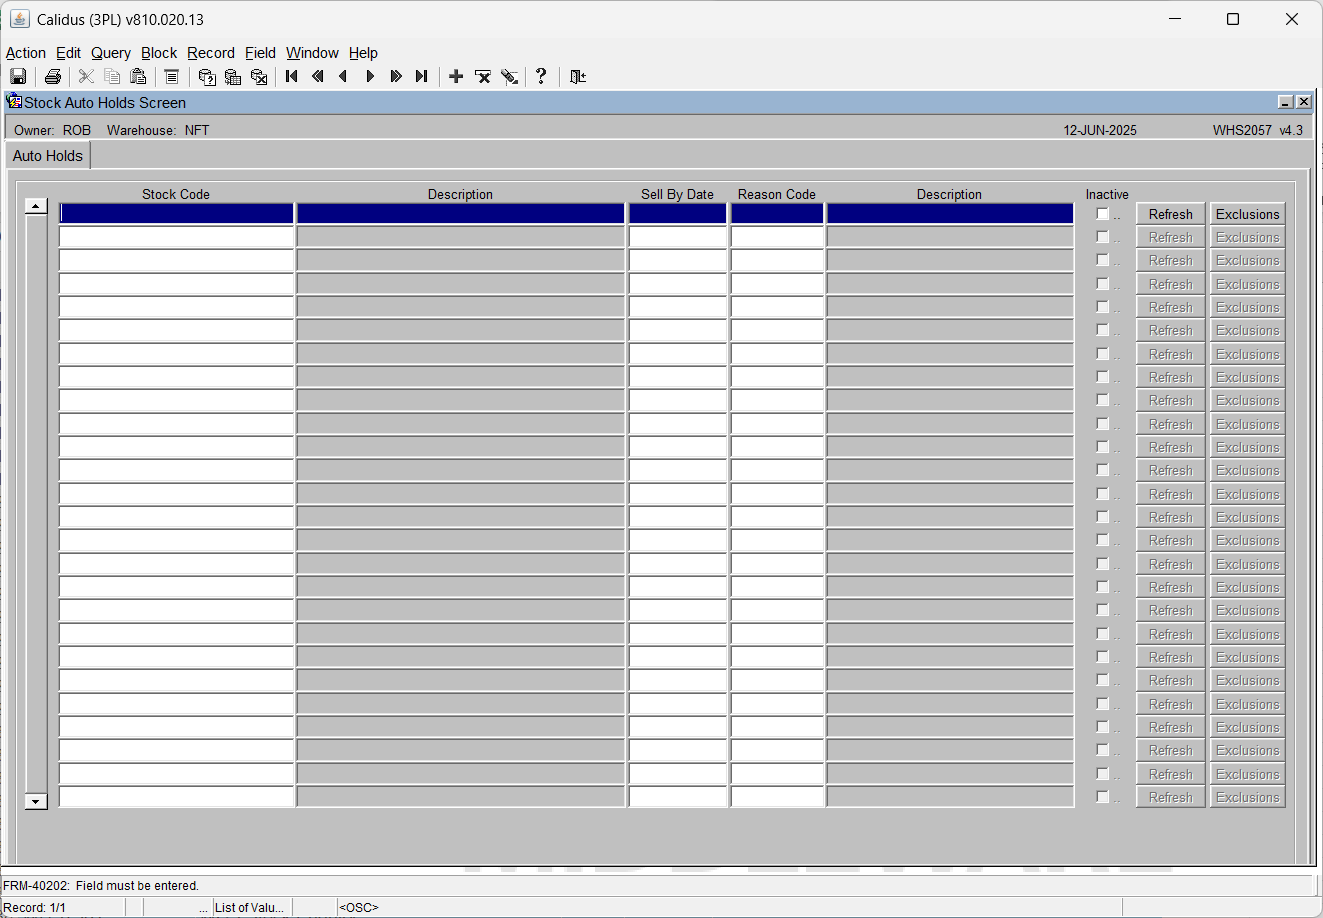
Task: Go to the previous record arrow
Action: [344, 76]
